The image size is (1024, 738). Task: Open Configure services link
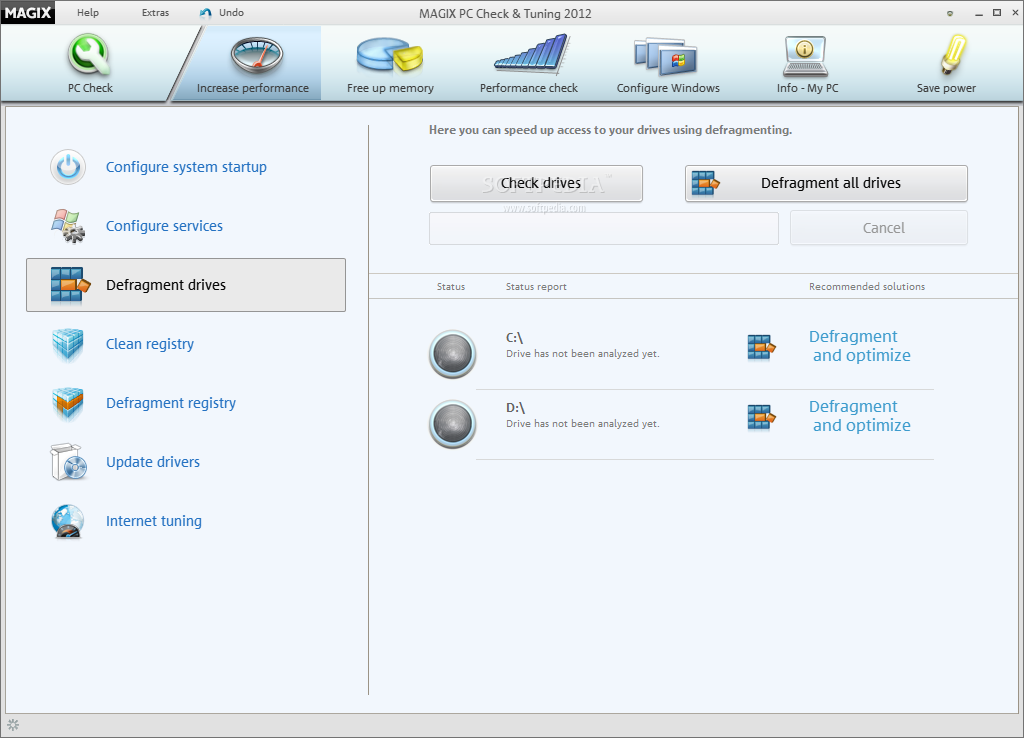pos(164,226)
